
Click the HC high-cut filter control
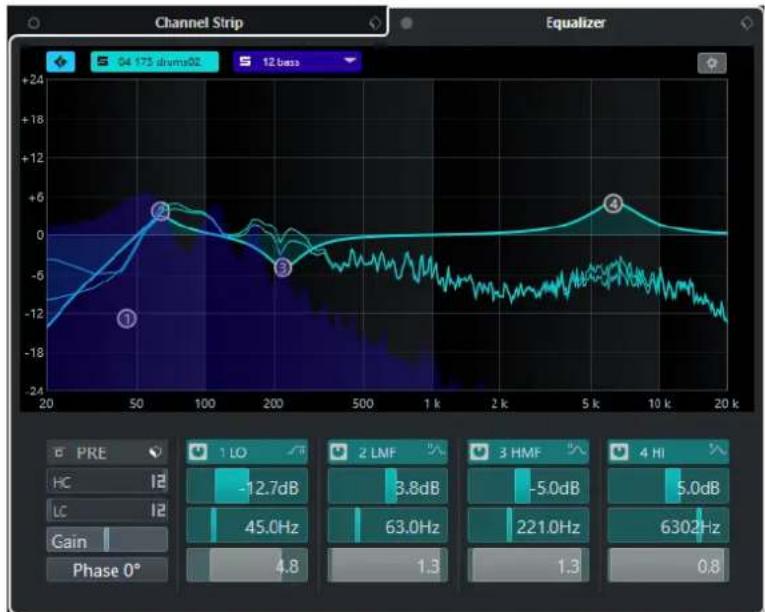107,482
